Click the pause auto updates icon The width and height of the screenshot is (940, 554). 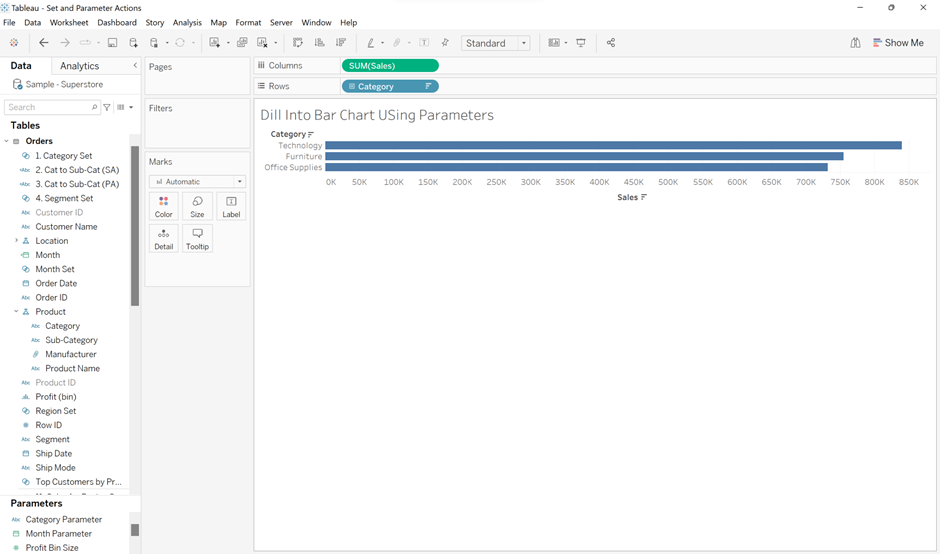click(x=154, y=43)
